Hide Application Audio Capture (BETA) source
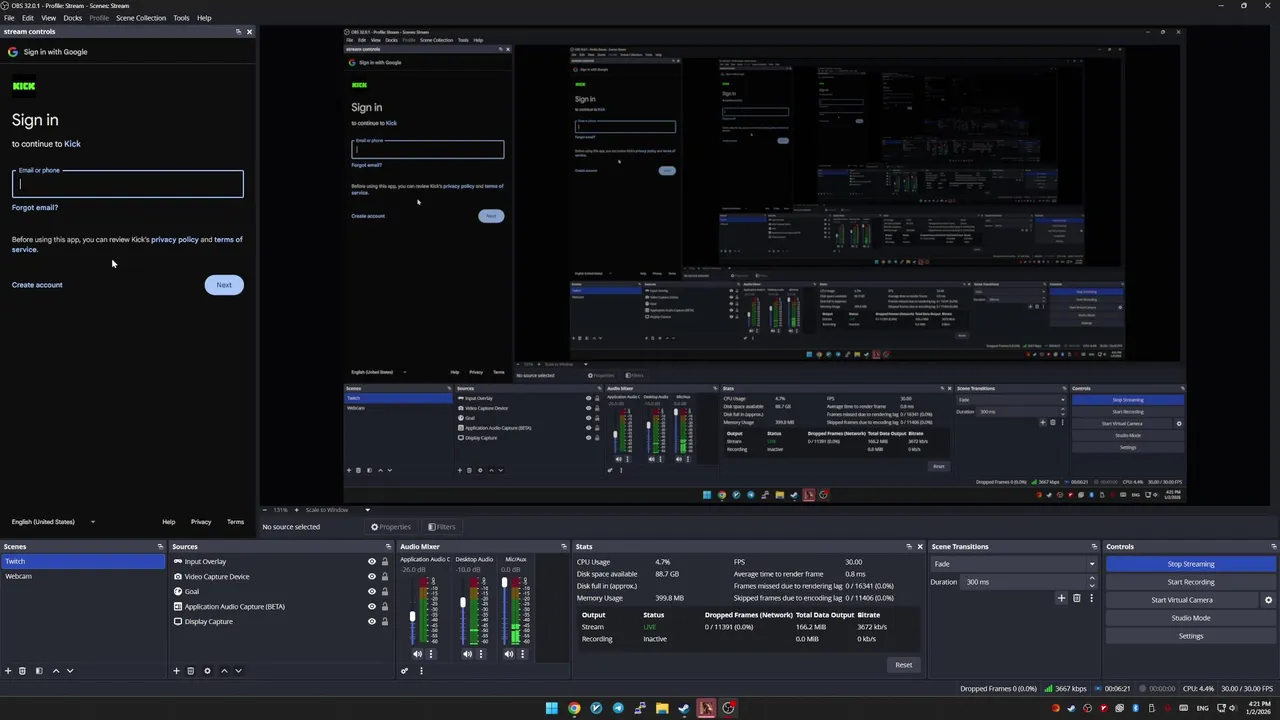The height and width of the screenshot is (720, 1280). pos(372,607)
